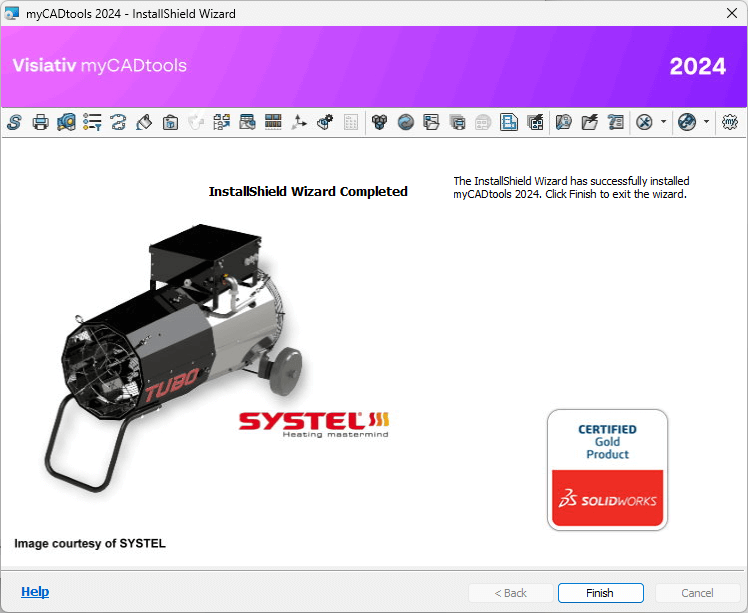Click the chain link curve icon

(x=118, y=122)
